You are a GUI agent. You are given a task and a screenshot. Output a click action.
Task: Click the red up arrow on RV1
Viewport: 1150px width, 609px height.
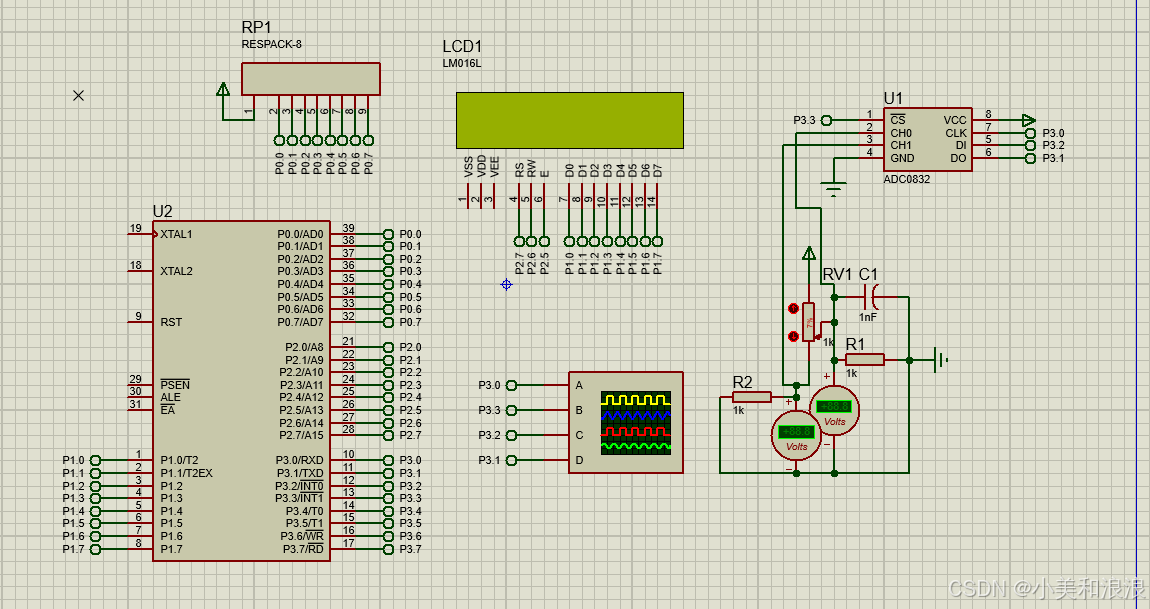click(x=793, y=308)
